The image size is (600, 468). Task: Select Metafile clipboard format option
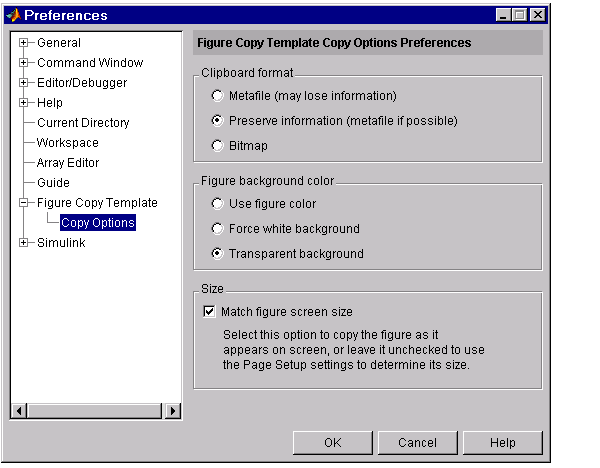point(218,96)
